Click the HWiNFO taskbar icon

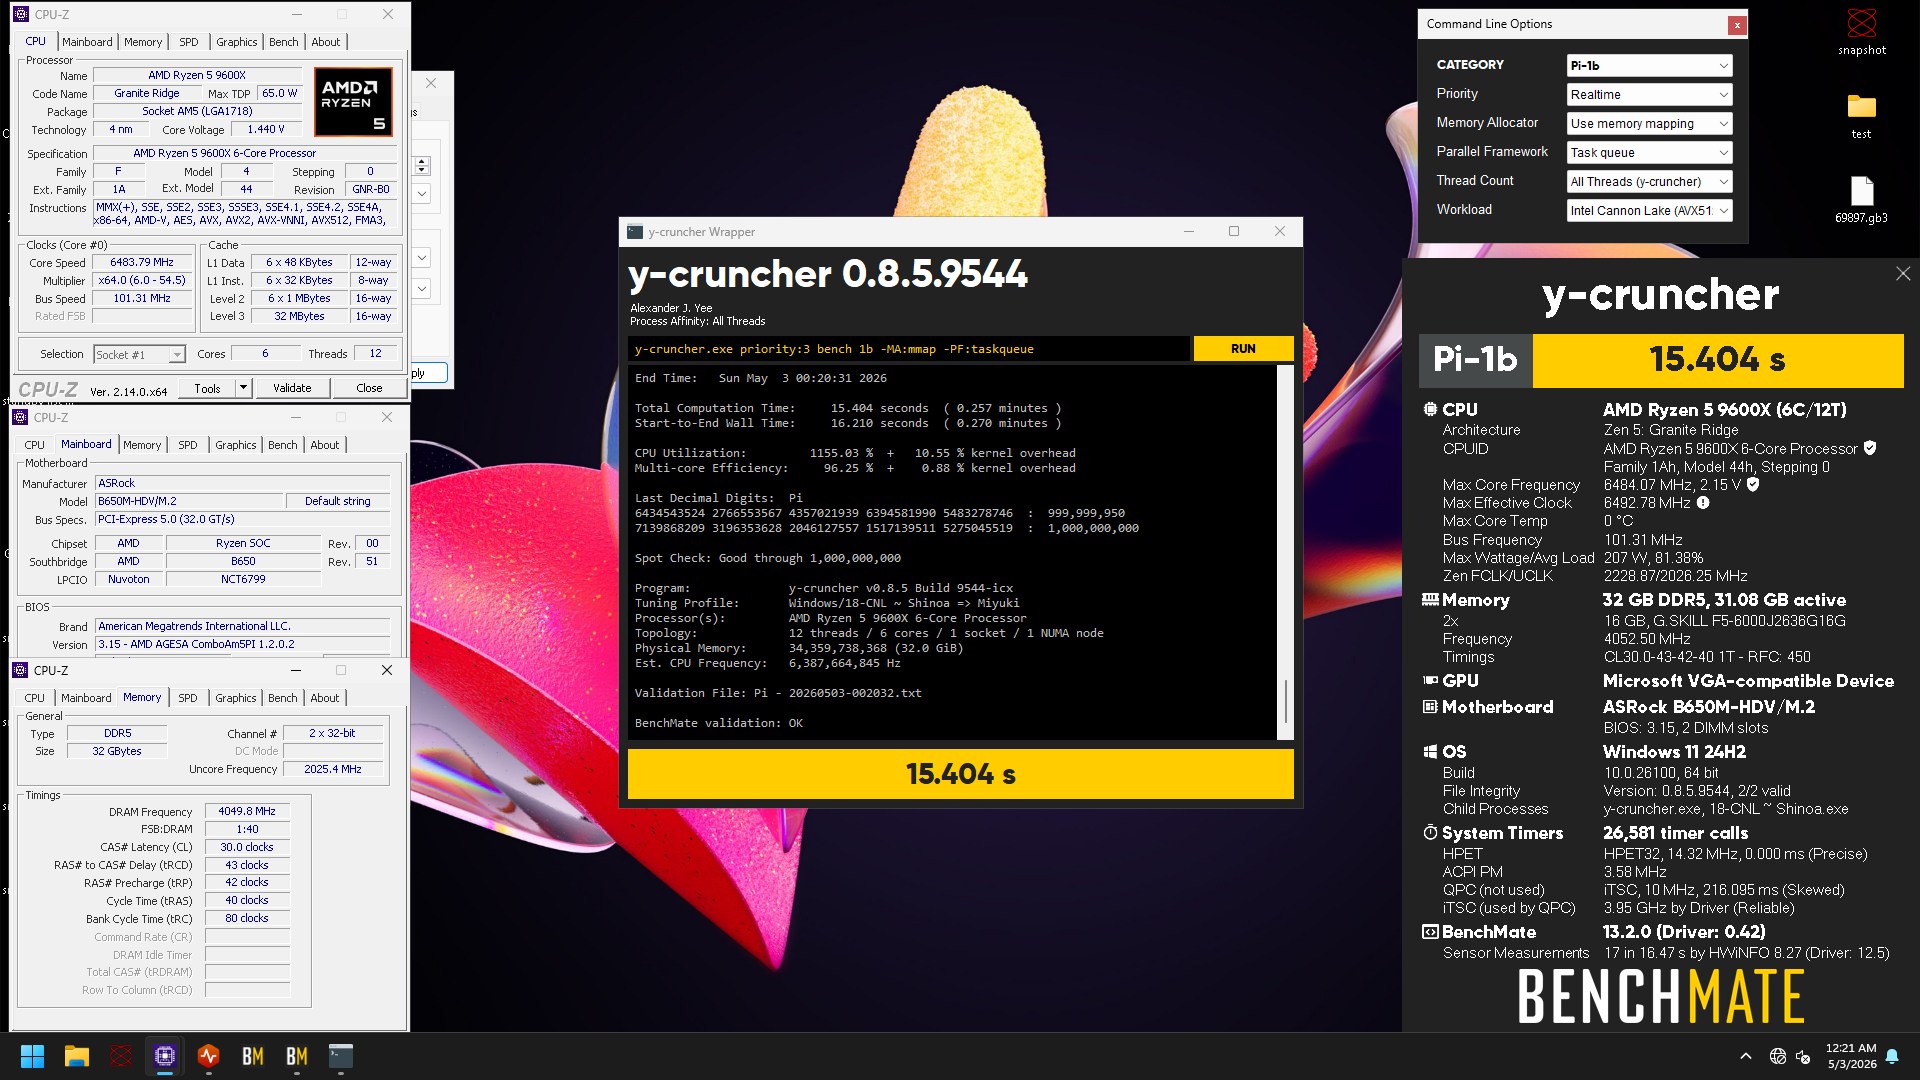[x=209, y=1056]
